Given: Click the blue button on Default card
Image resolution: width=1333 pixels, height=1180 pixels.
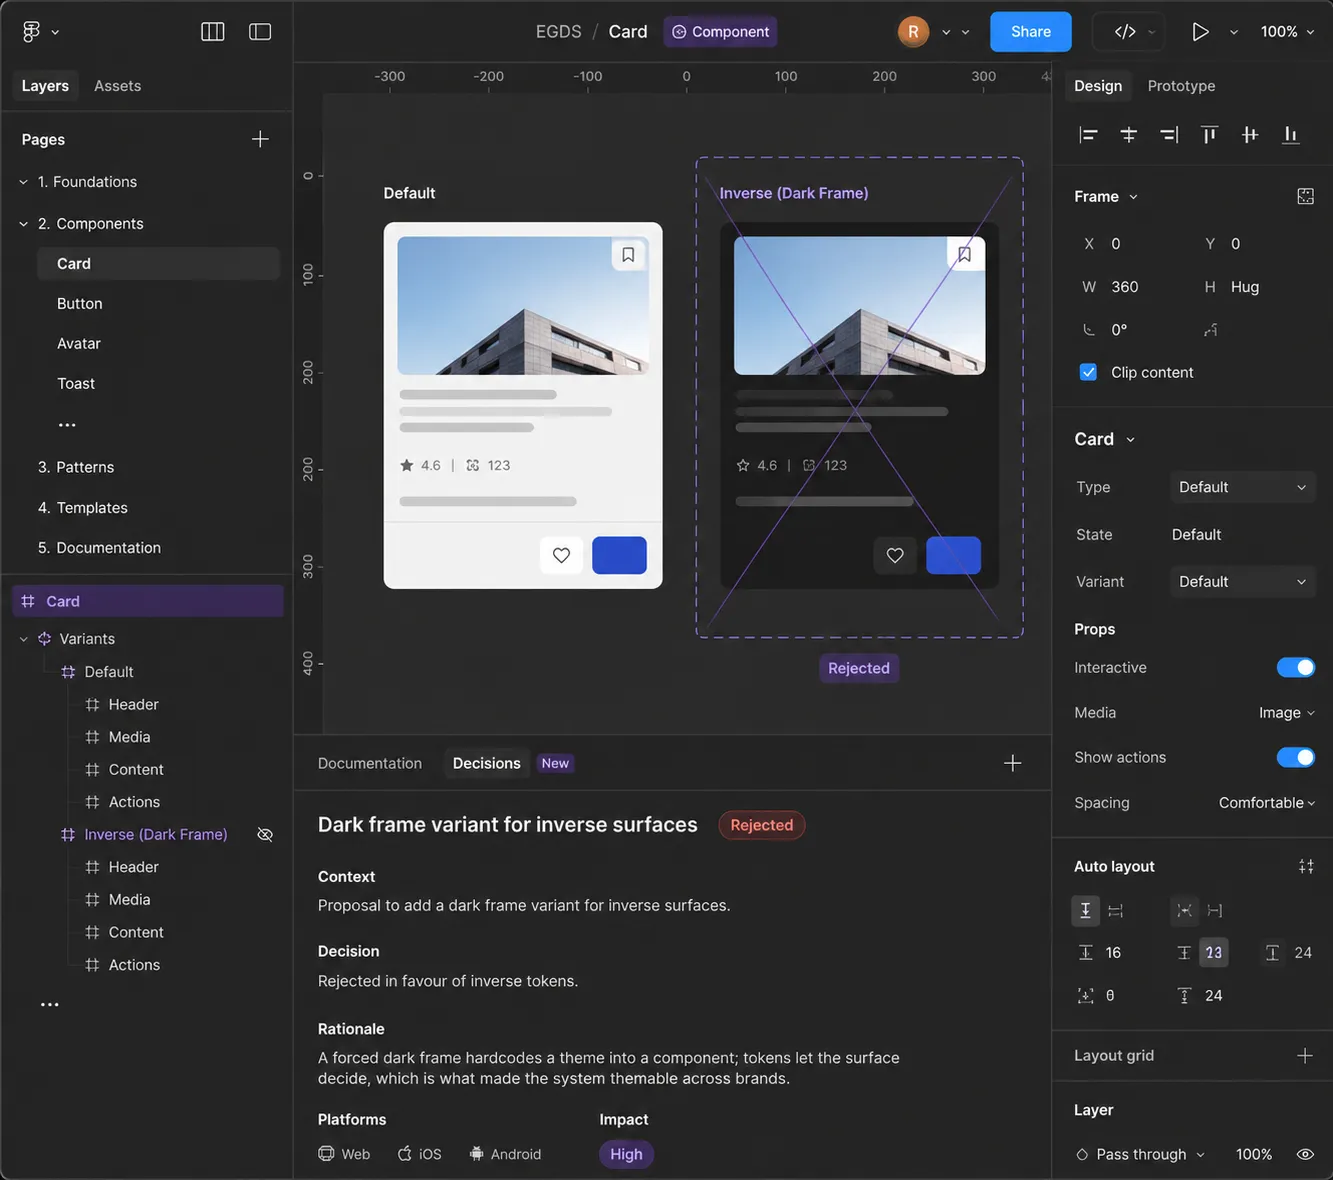Looking at the screenshot, I should coord(619,555).
